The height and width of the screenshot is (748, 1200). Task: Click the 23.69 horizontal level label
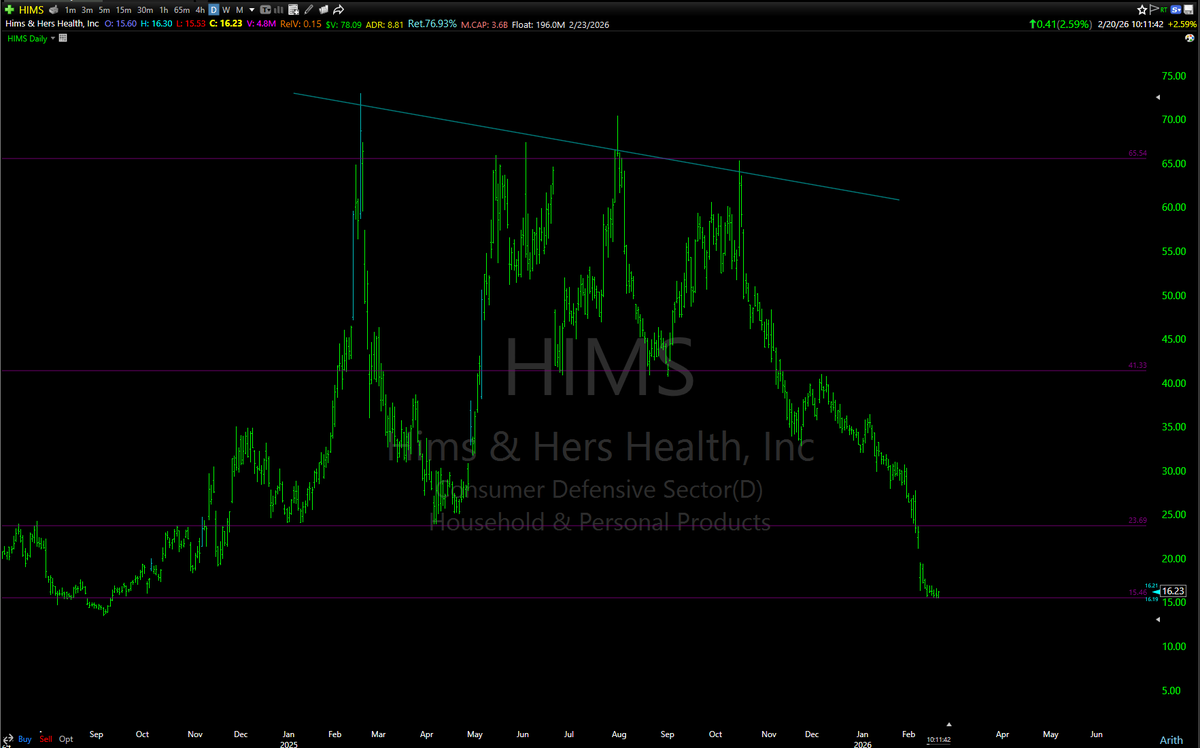pos(1137,521)
